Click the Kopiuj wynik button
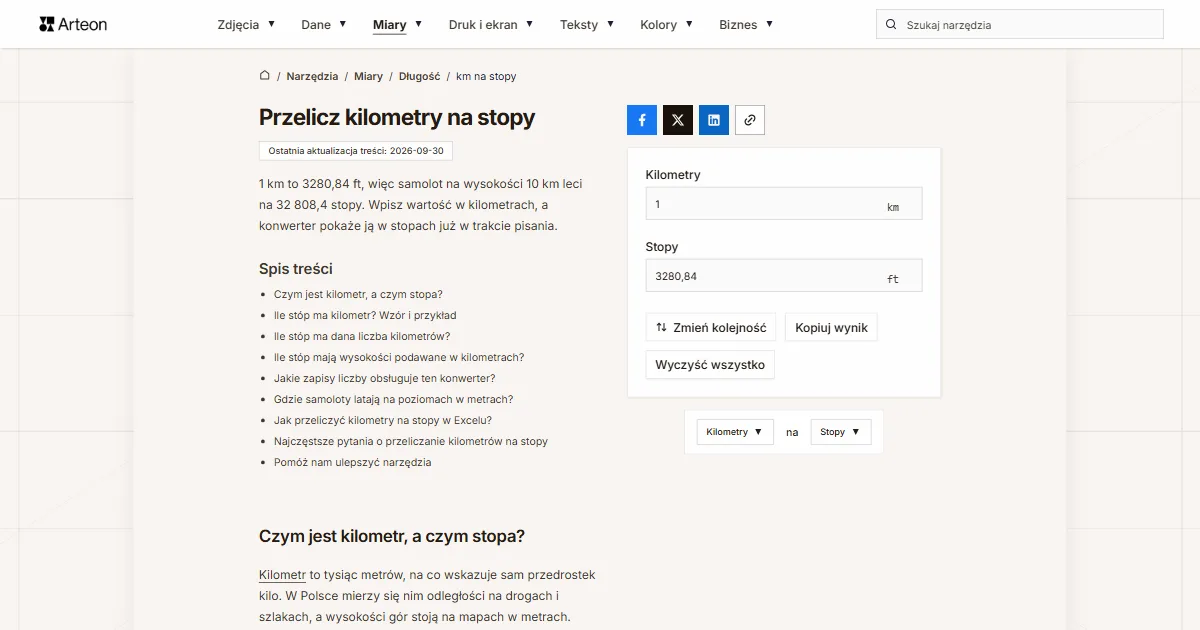Image resolution: width=1200 pixels, height=630 pixels. 832,327
